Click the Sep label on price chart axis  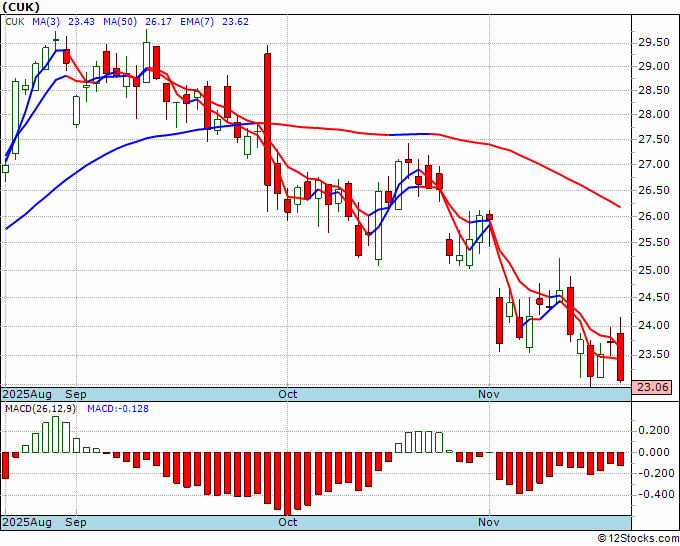point(76,394)
